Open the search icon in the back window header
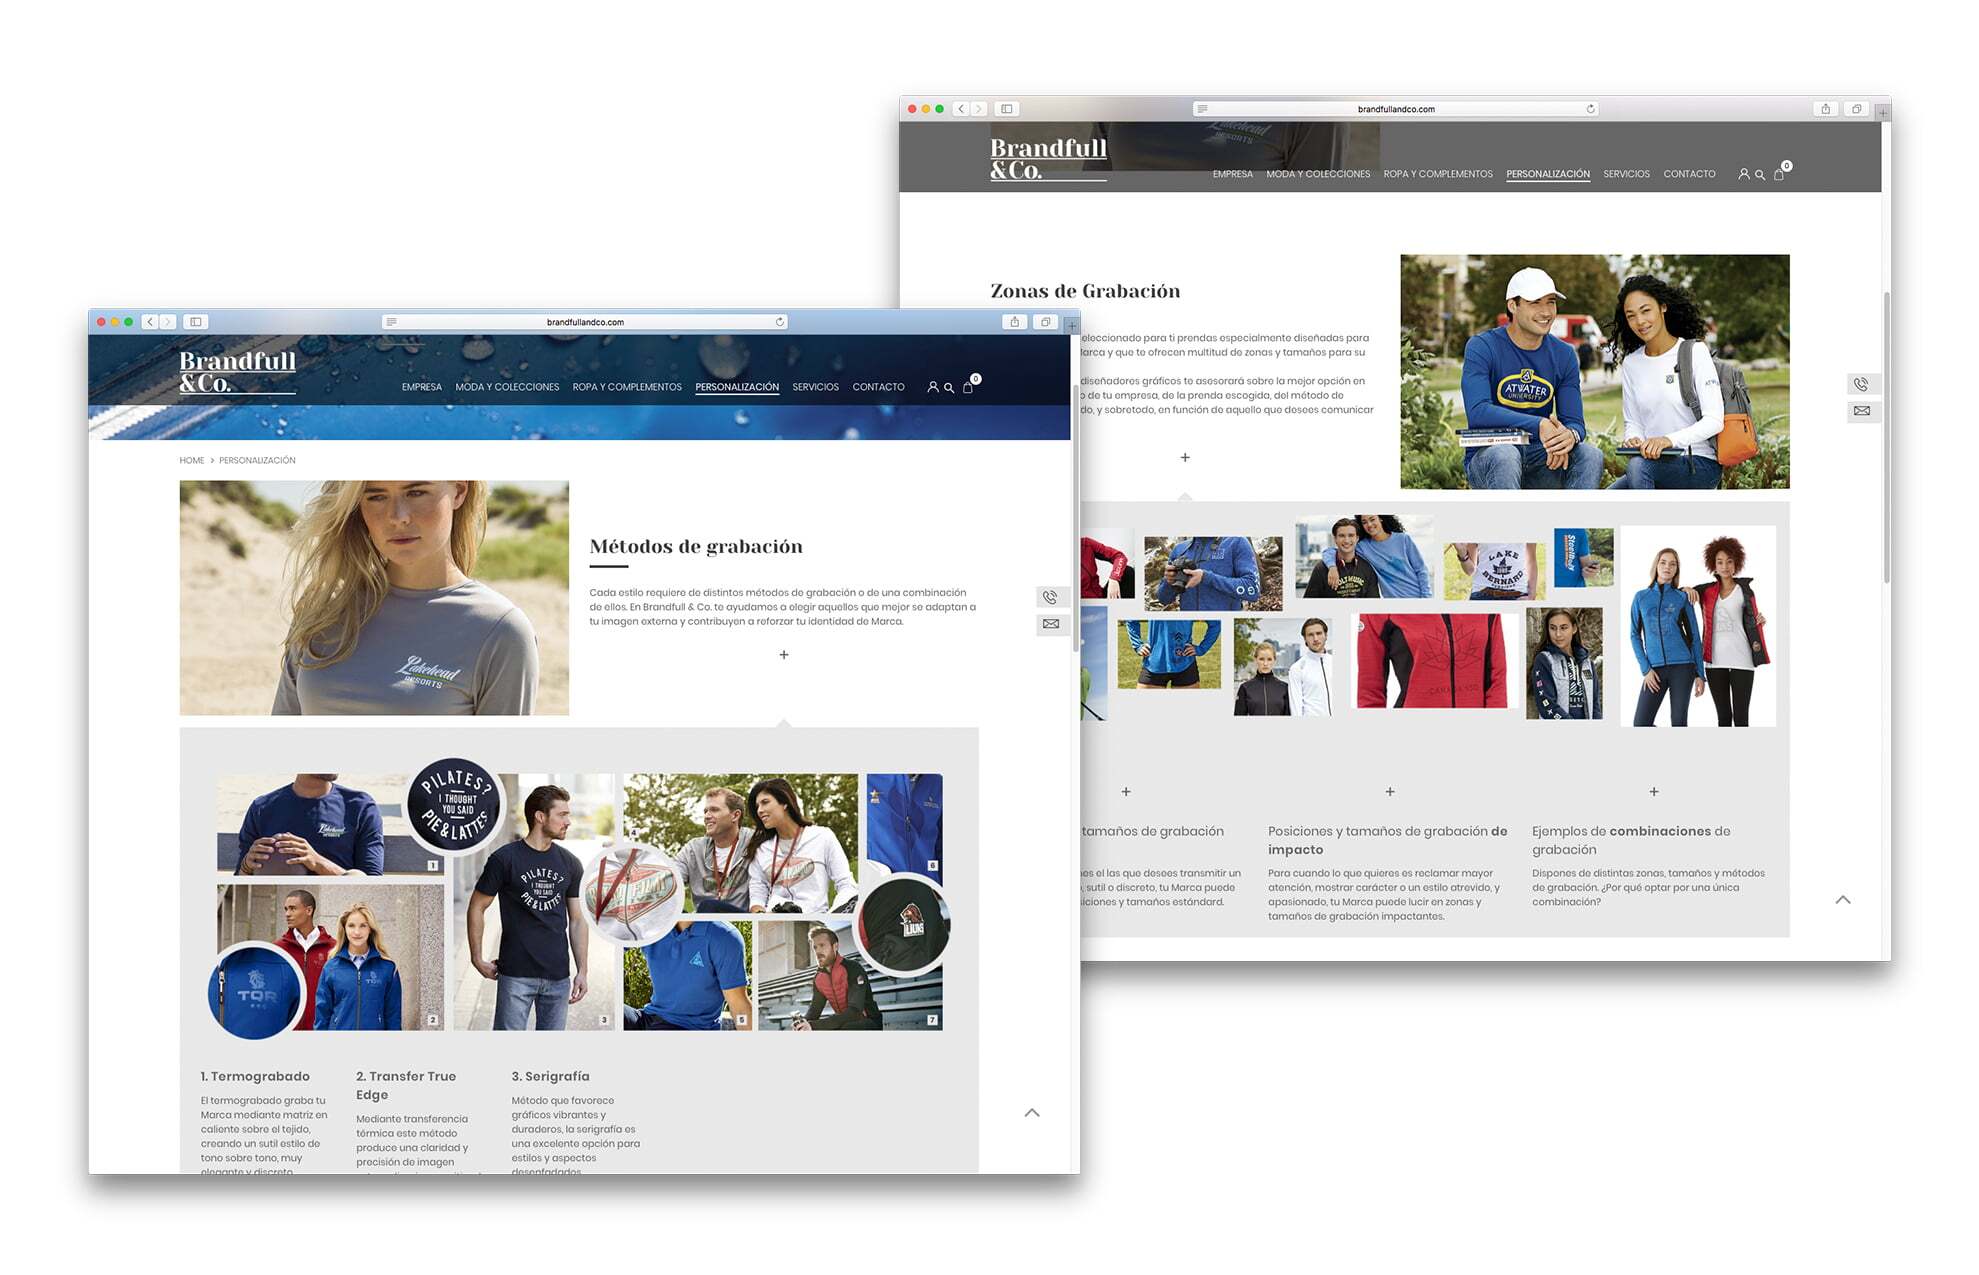 coord(1760,173)
